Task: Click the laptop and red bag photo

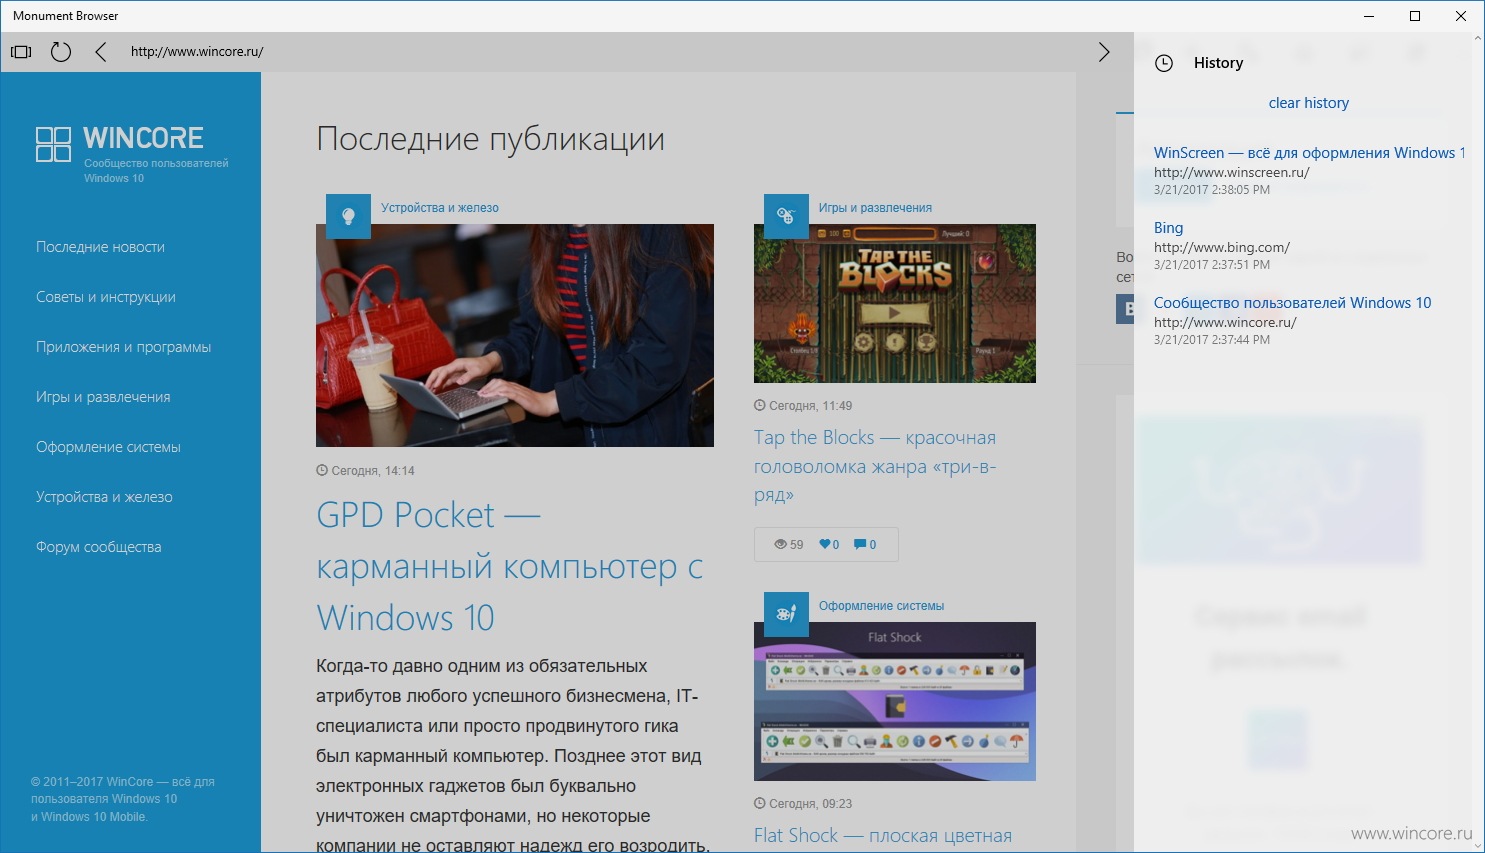Action: point(515,335)
